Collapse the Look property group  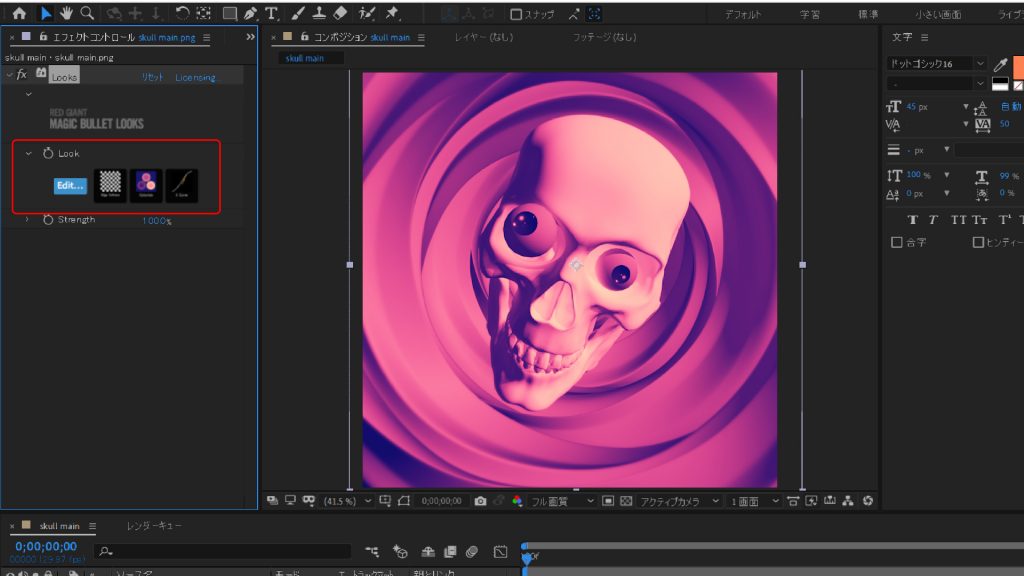coord(29,154)
